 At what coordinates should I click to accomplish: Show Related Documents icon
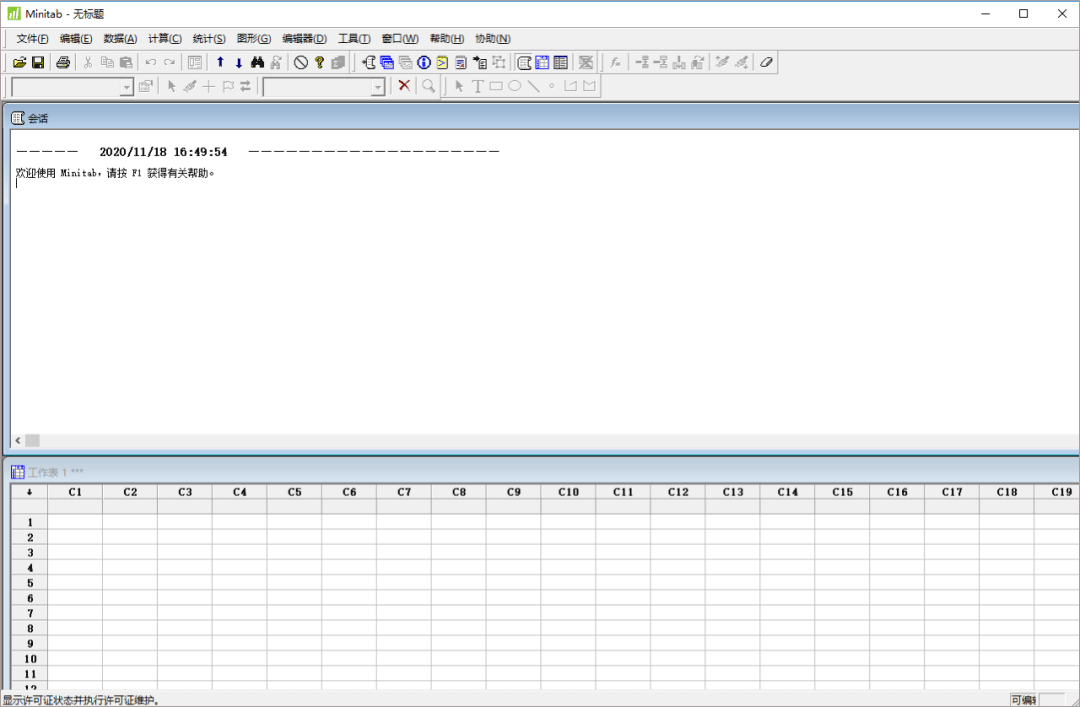(480, 63)
